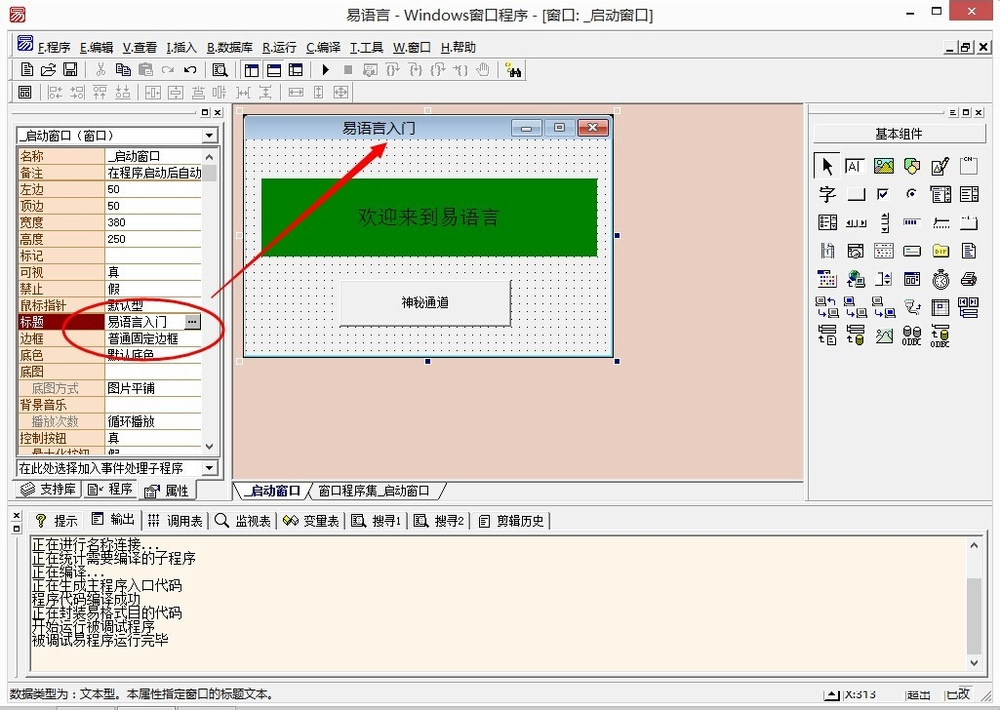Select the button component icon in palette
The height and width of the screenshot is (710, 1000).
pyautogui.click(x=855, y=194)
